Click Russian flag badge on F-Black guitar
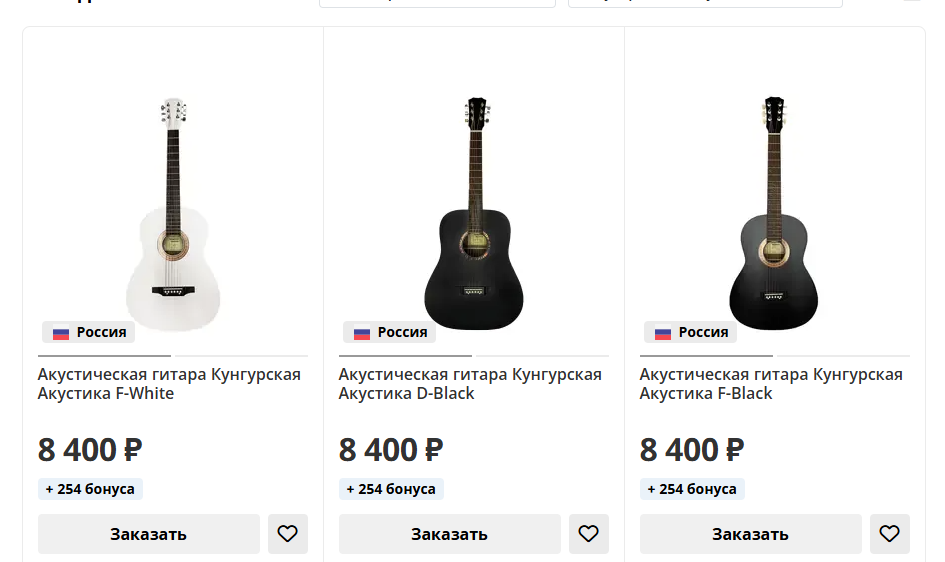The height and width of the screenshot is (562, 945). coord(691,332)
